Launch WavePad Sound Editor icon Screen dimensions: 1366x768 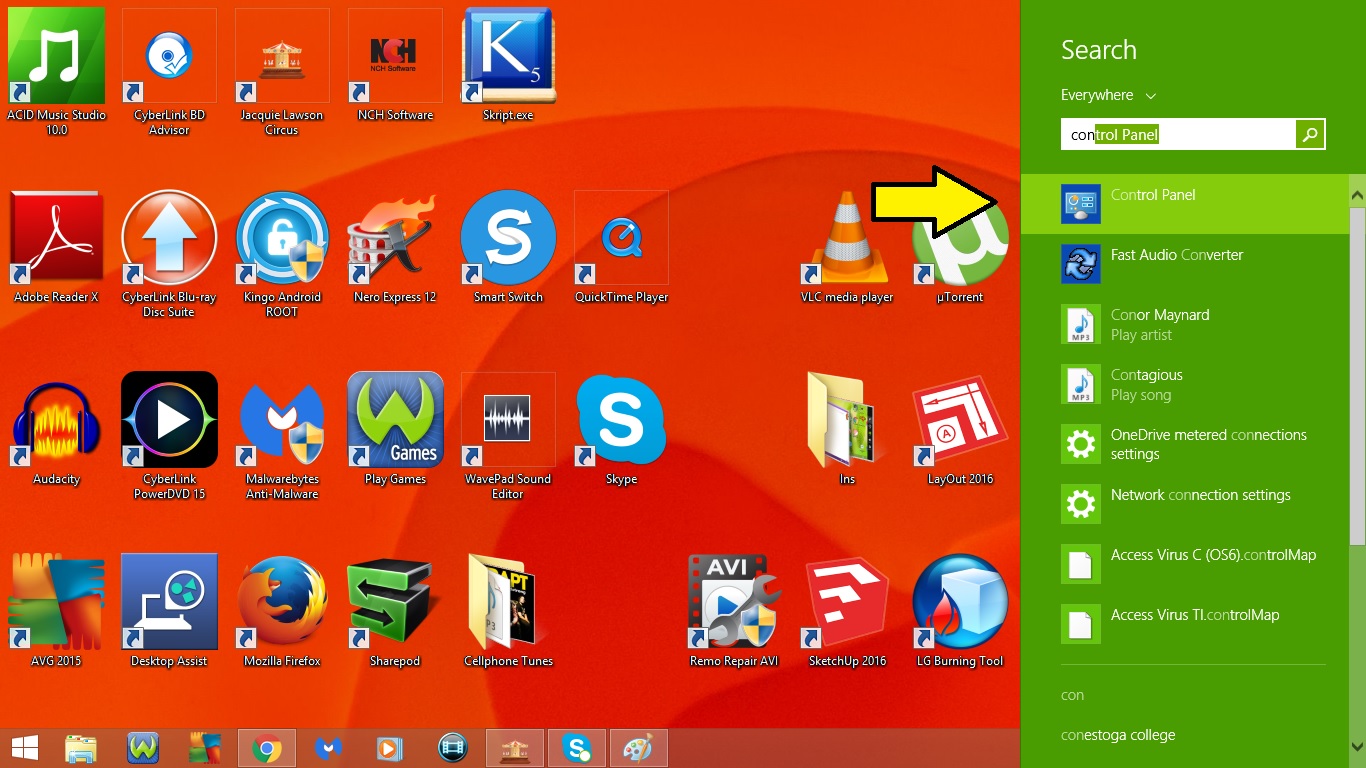(x=508, y=420)
